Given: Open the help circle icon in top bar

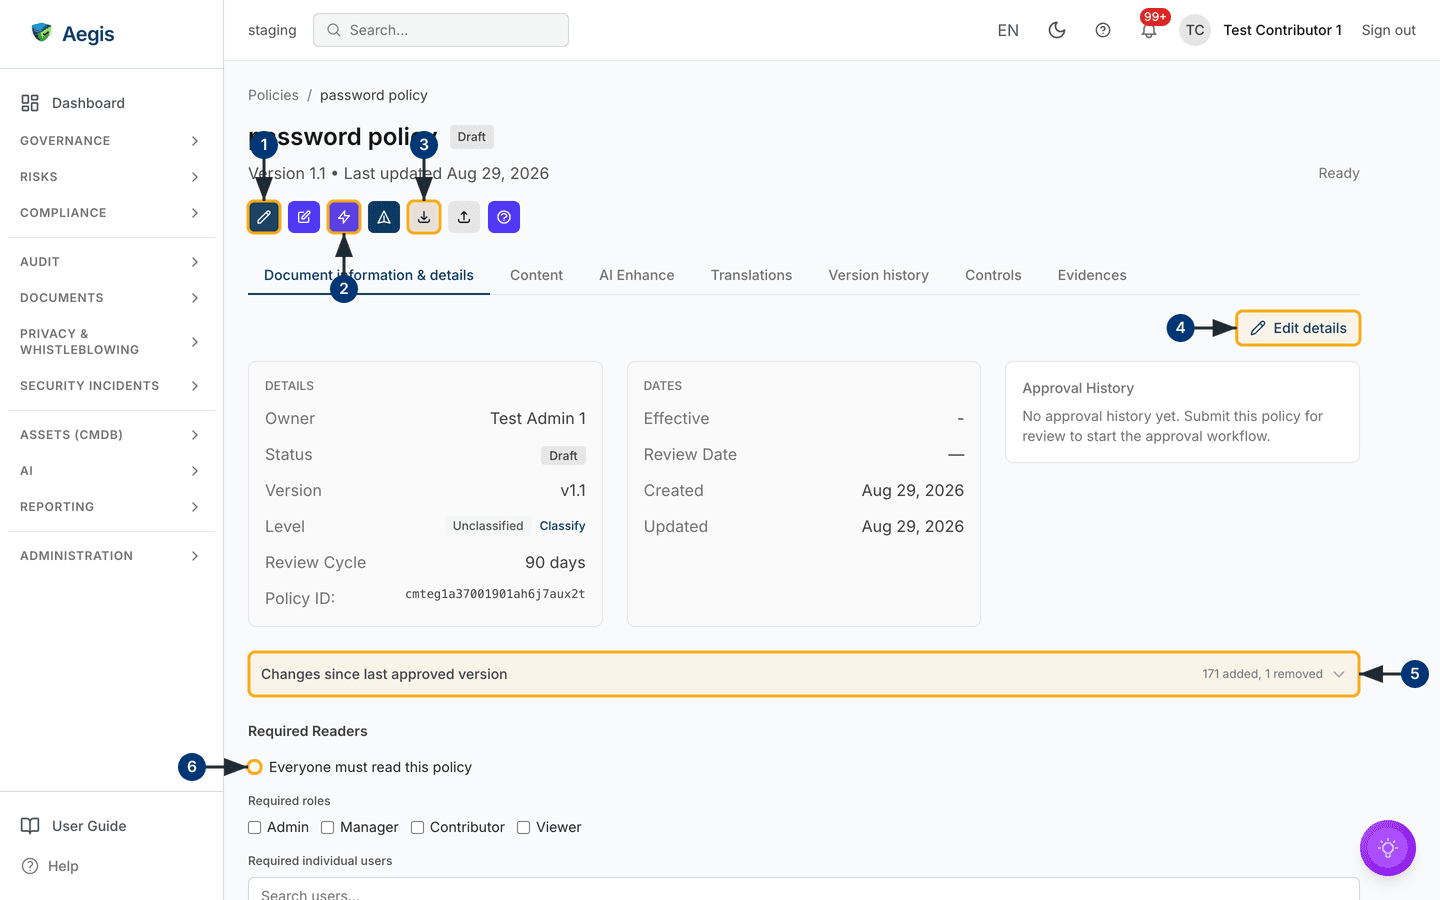Looking at the screenshot, I should [x=1103, y=30].
